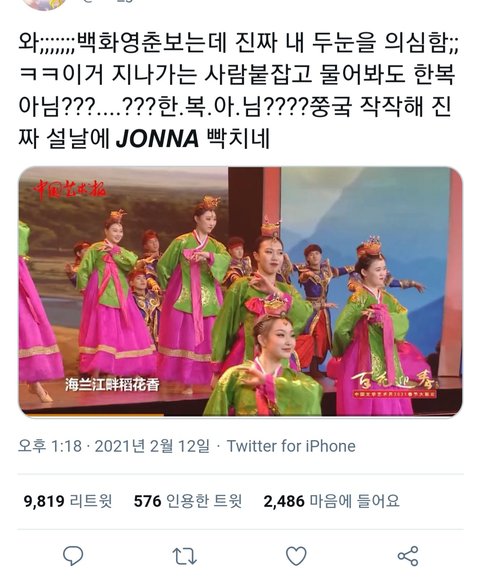Open the Twitter for iPhone source link
This screenshot has width=480, height=582.
click(x=291, y=446)
